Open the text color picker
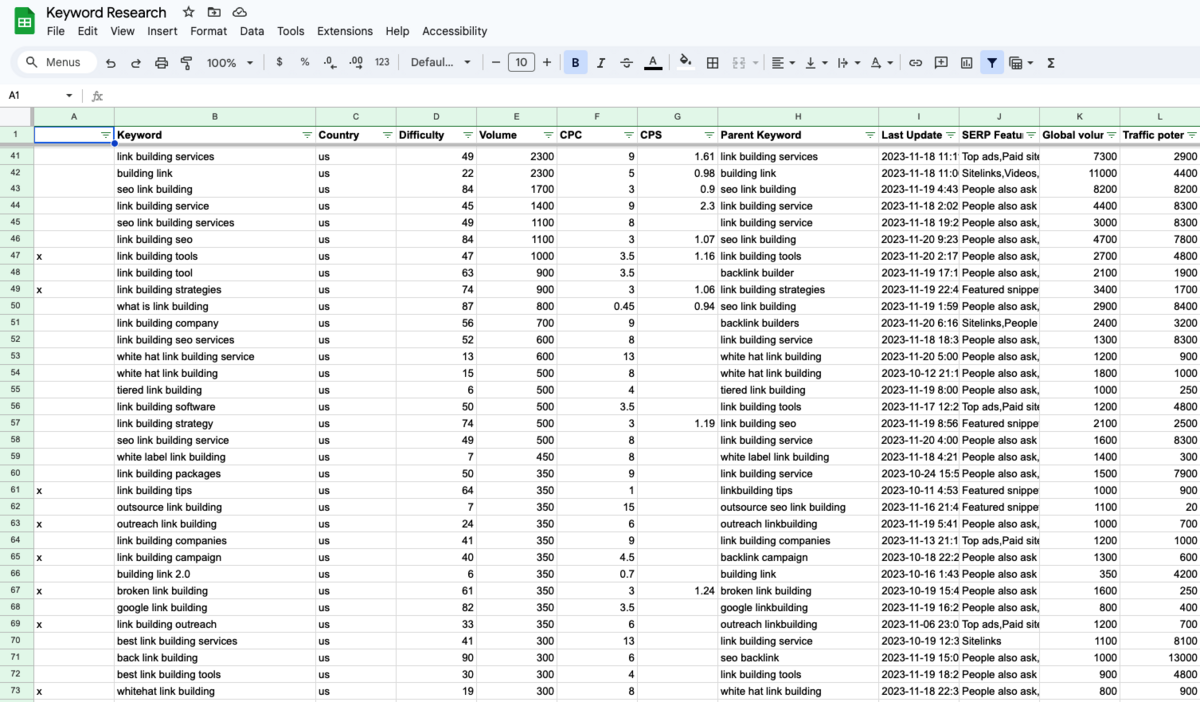1200x702 pixels. pyautogui.click(x=653, y=63)
